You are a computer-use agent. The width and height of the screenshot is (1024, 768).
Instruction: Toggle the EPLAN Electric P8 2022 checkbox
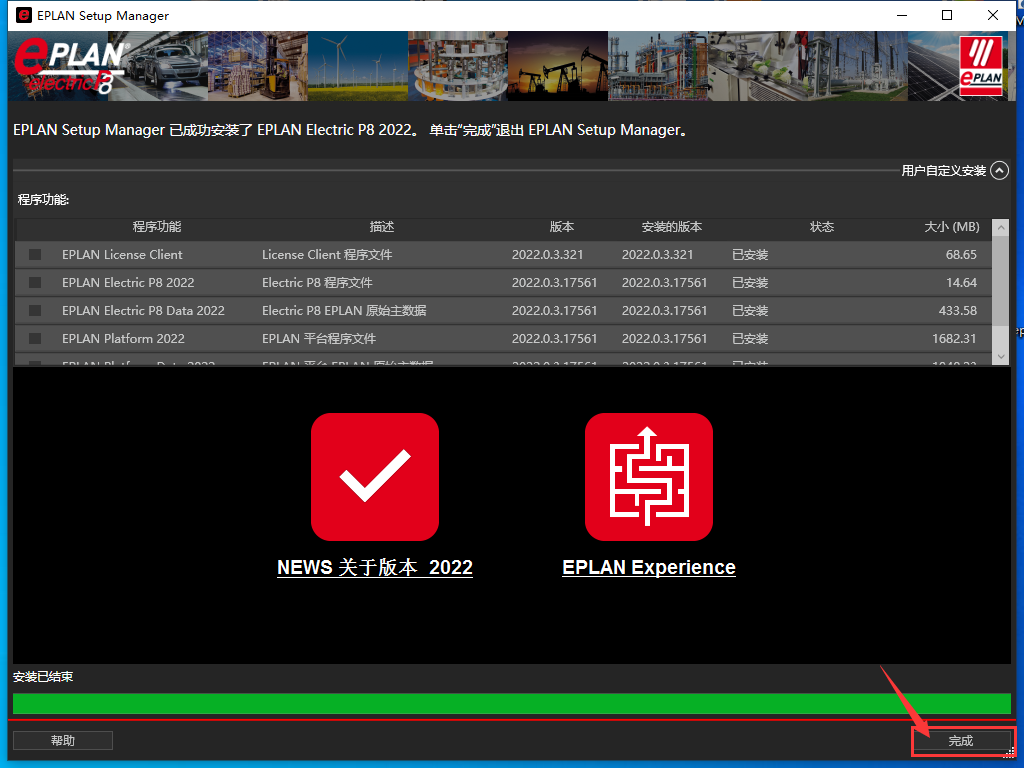coord(35,283)
